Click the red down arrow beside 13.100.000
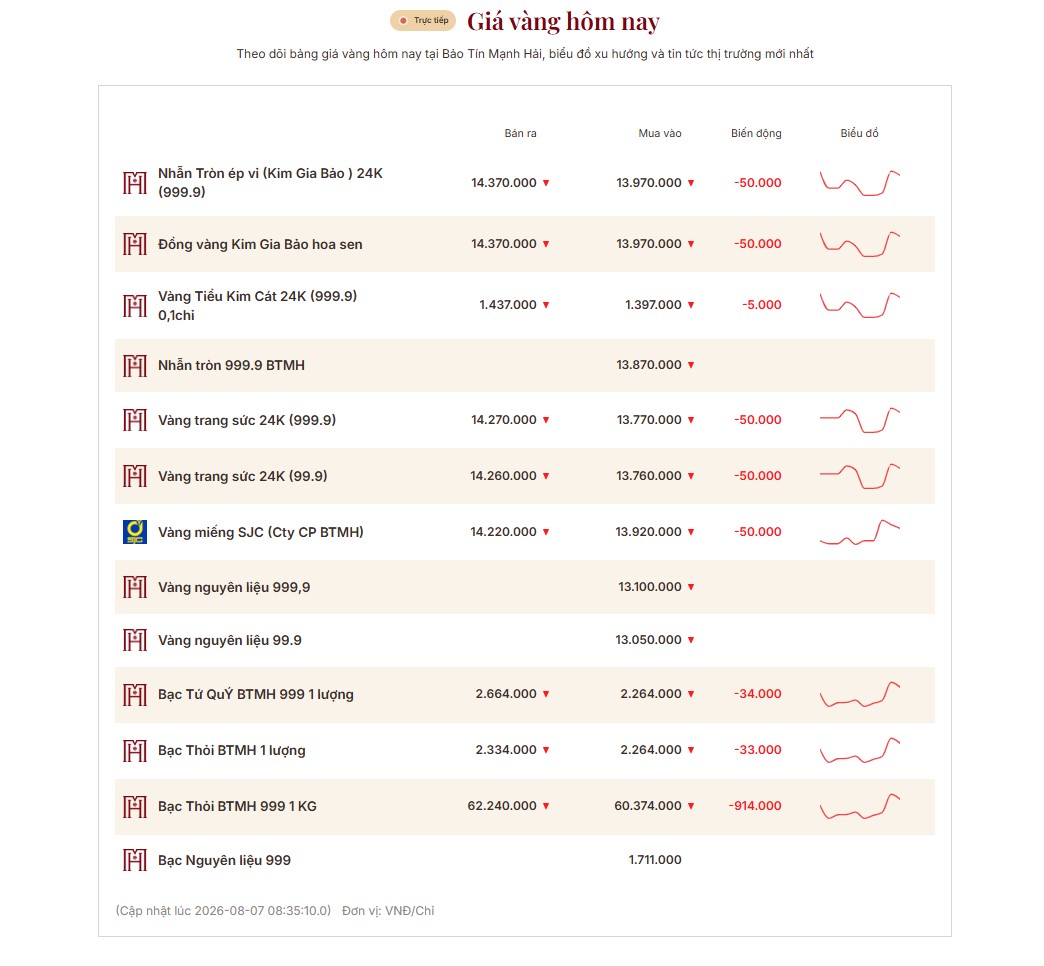1044x966 pixels. pyautogui.click(x=691, y=587)
